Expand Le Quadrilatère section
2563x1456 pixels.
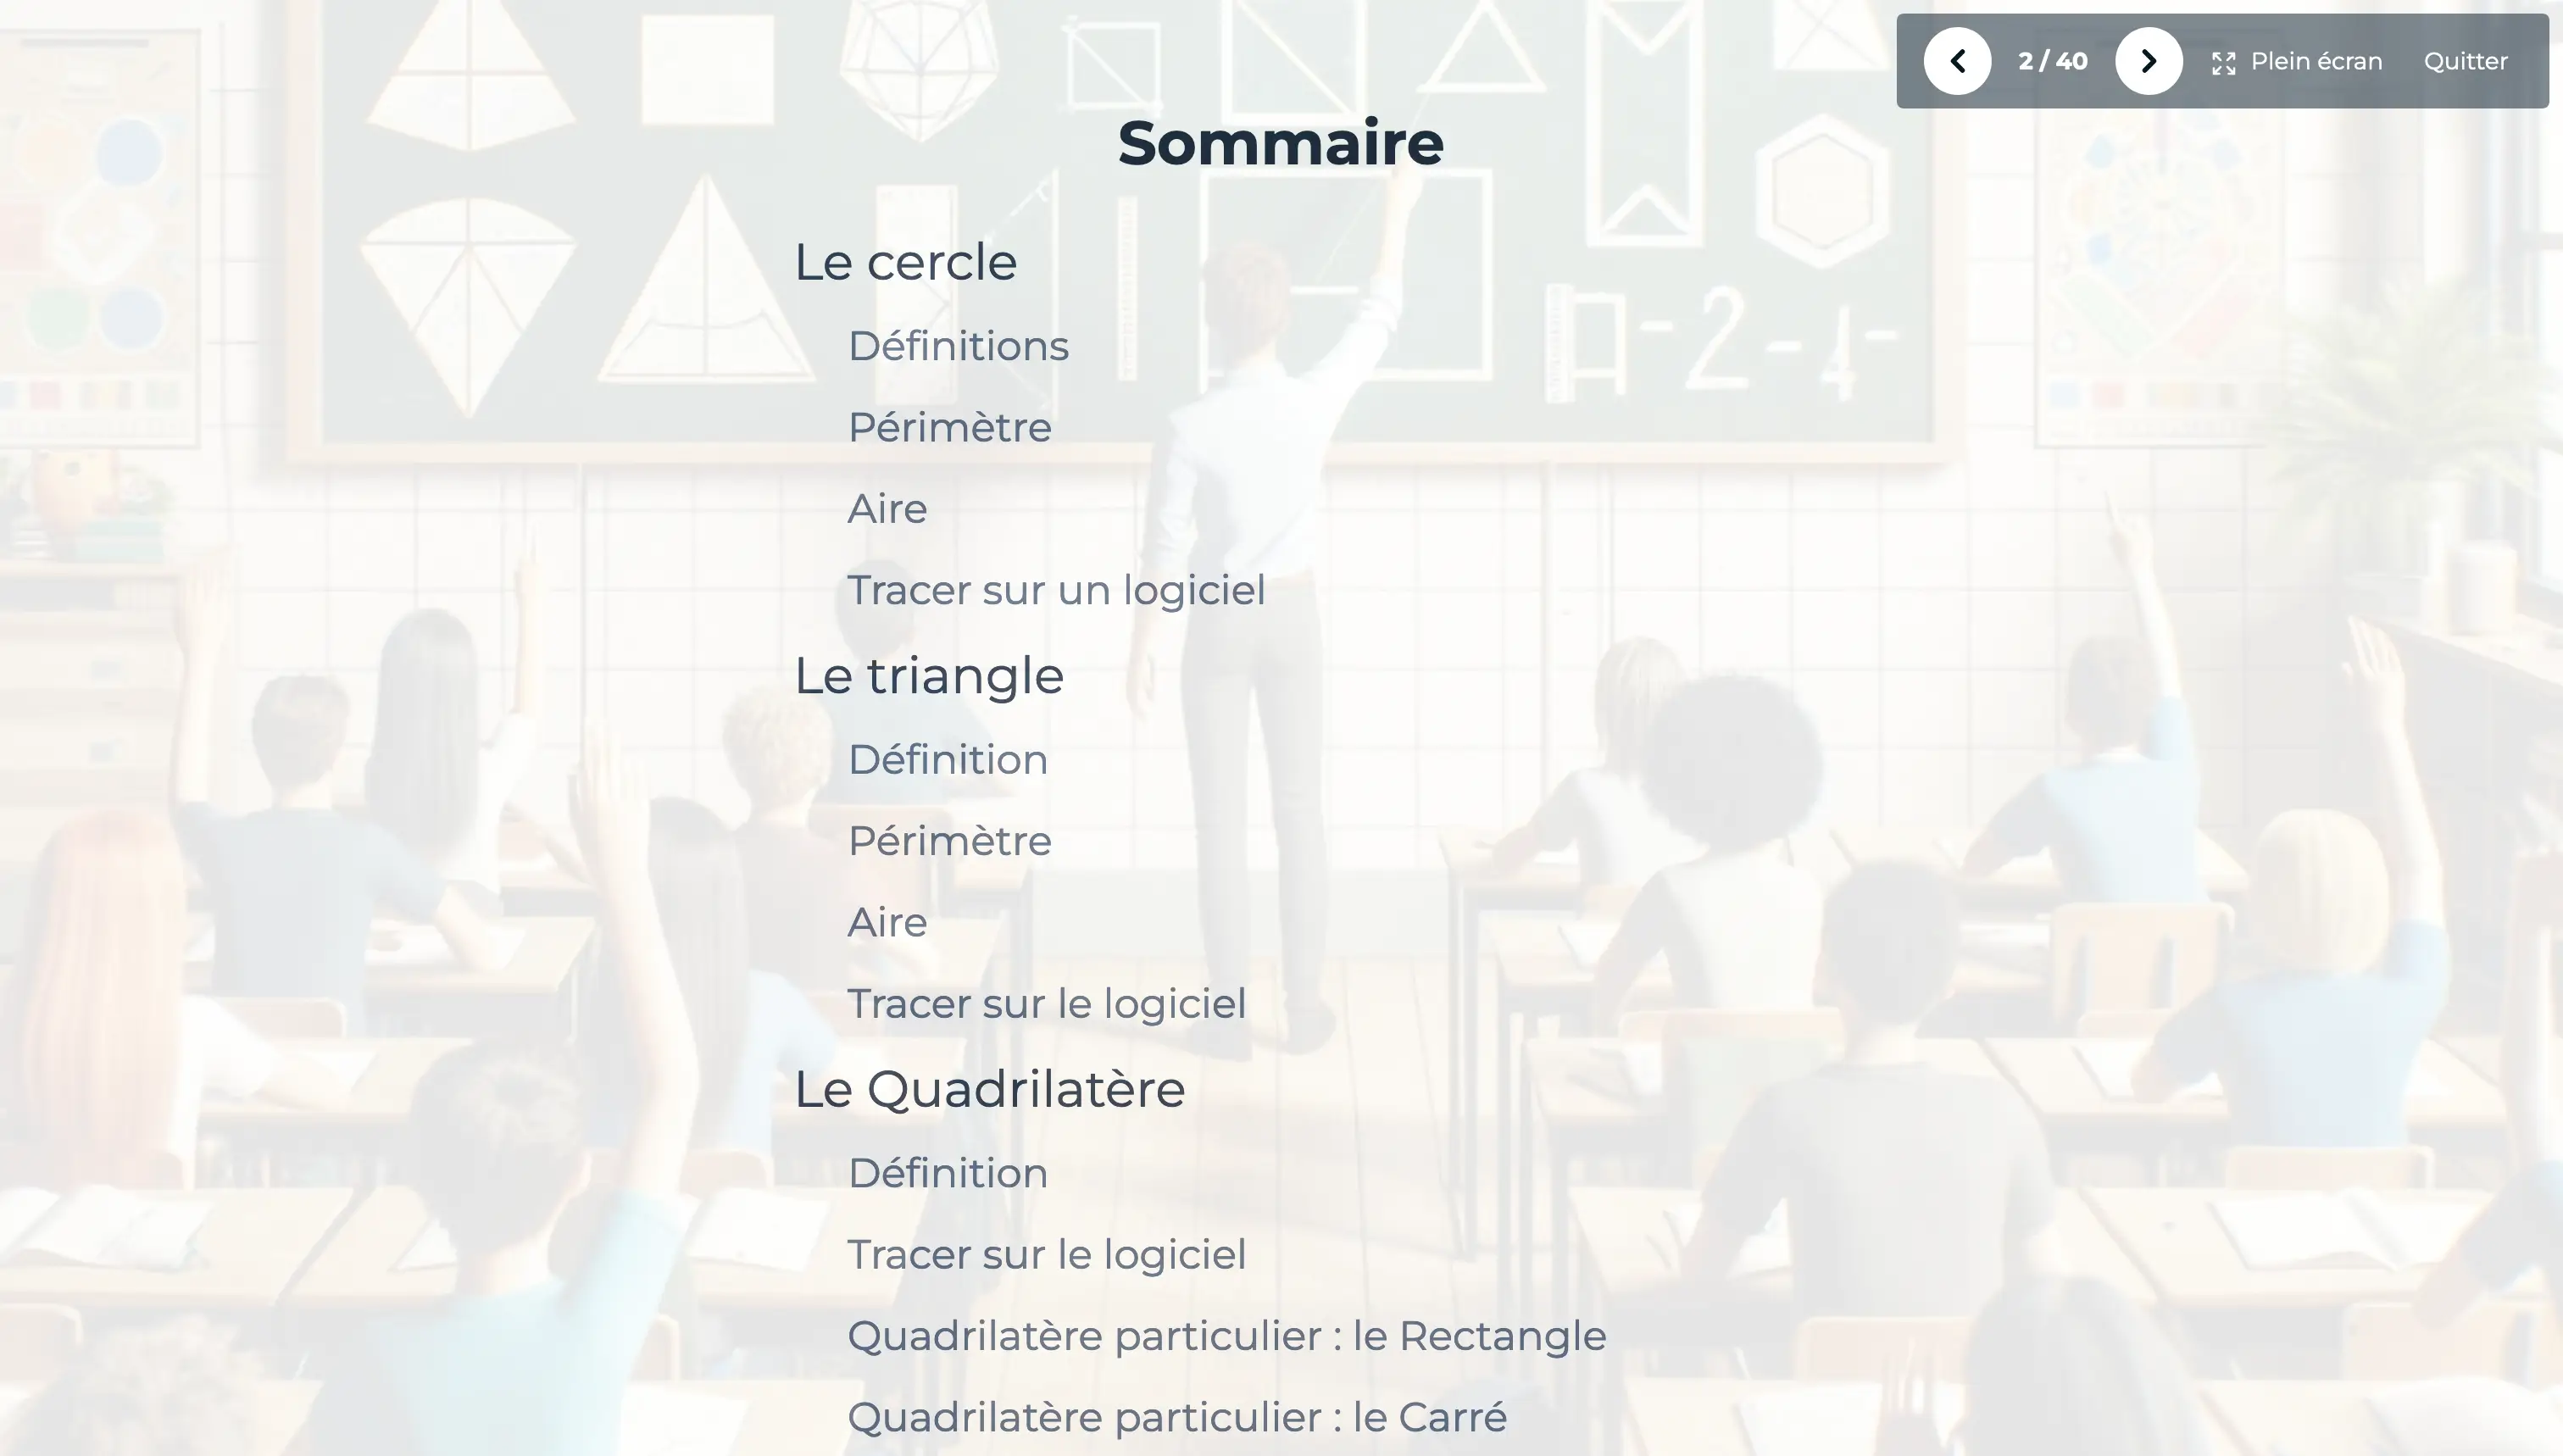coord(989,1088)
